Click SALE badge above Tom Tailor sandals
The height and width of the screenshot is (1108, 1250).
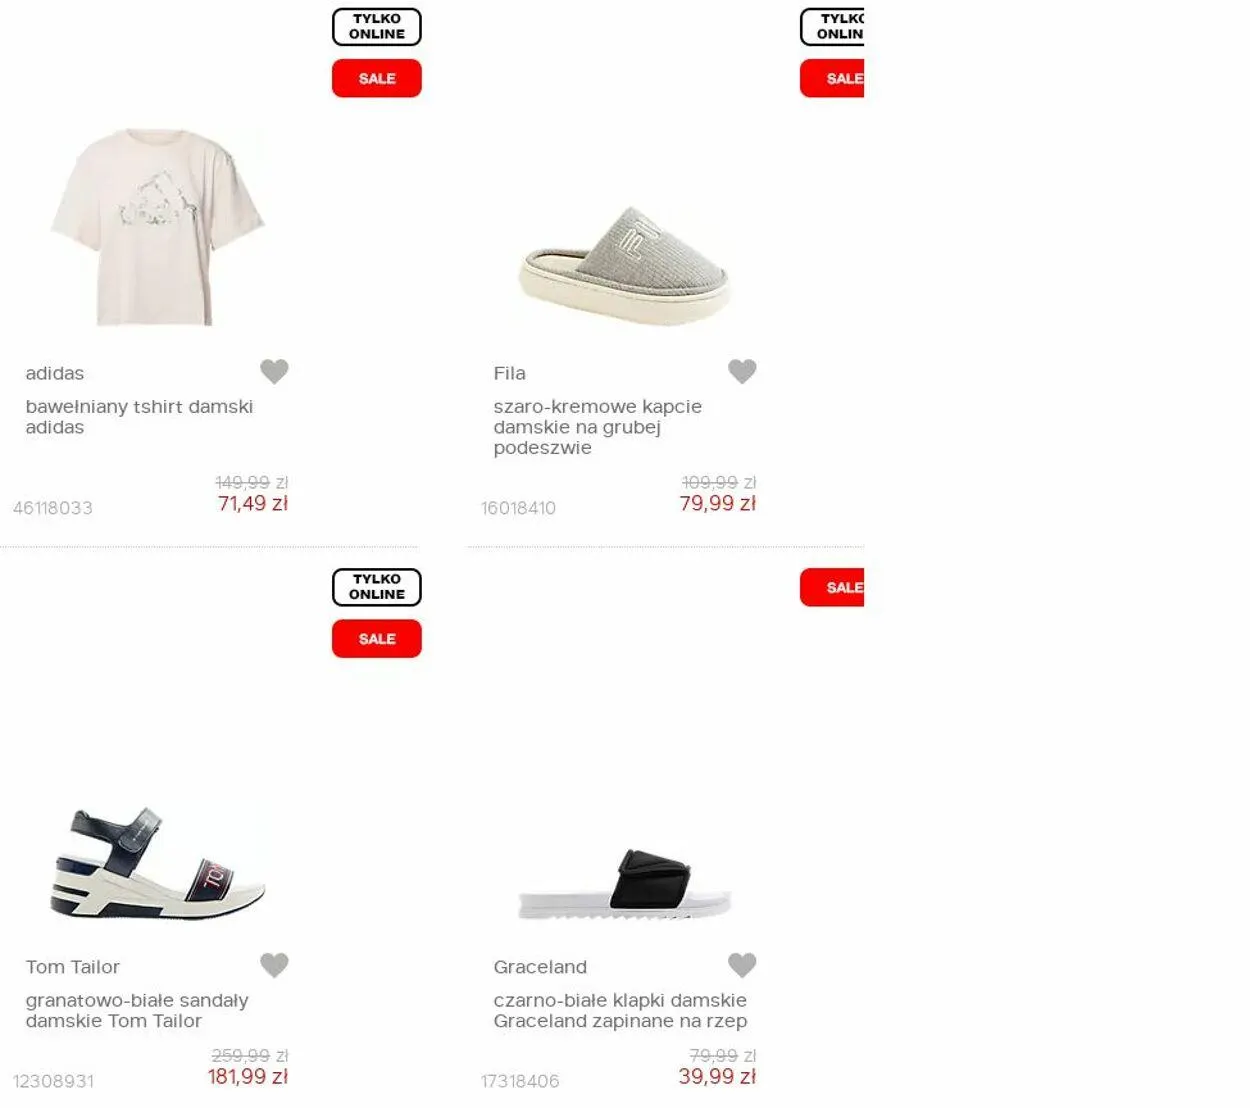[377, 638]
